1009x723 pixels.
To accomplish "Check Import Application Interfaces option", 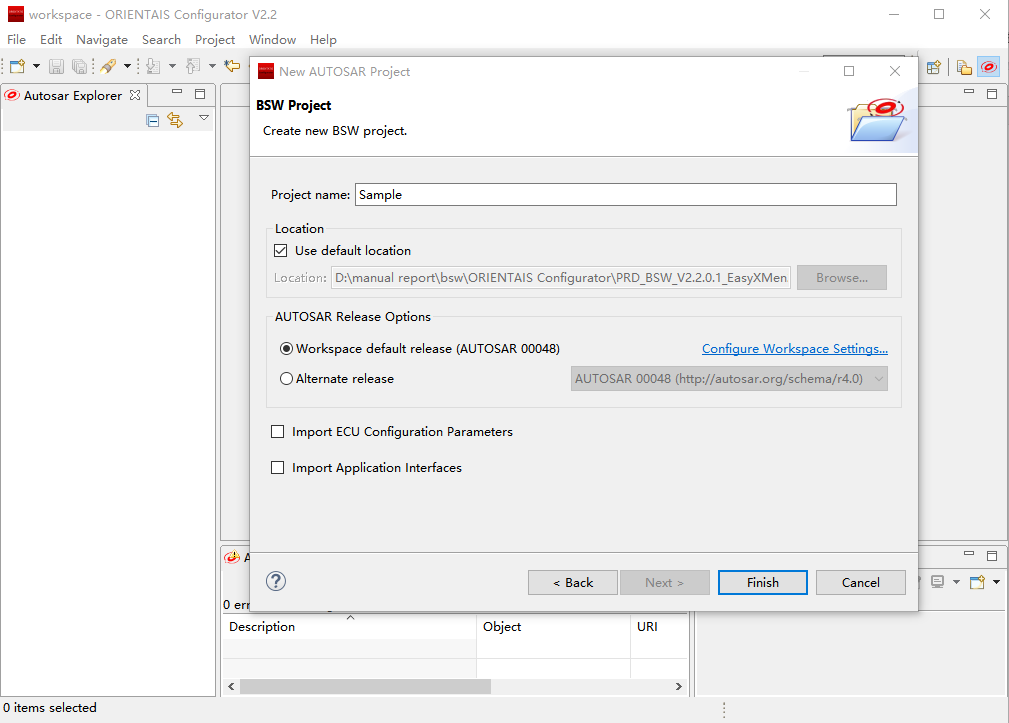I will tap(278, 468).
